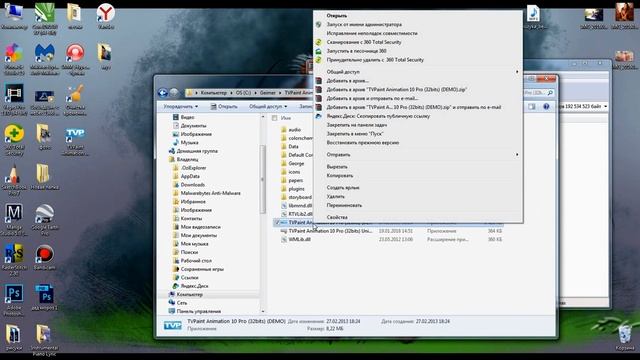This screenshot has width=640, height=360.
Task: Click the Компьютер breadcrumb in address bar
Action: (213, 93)
